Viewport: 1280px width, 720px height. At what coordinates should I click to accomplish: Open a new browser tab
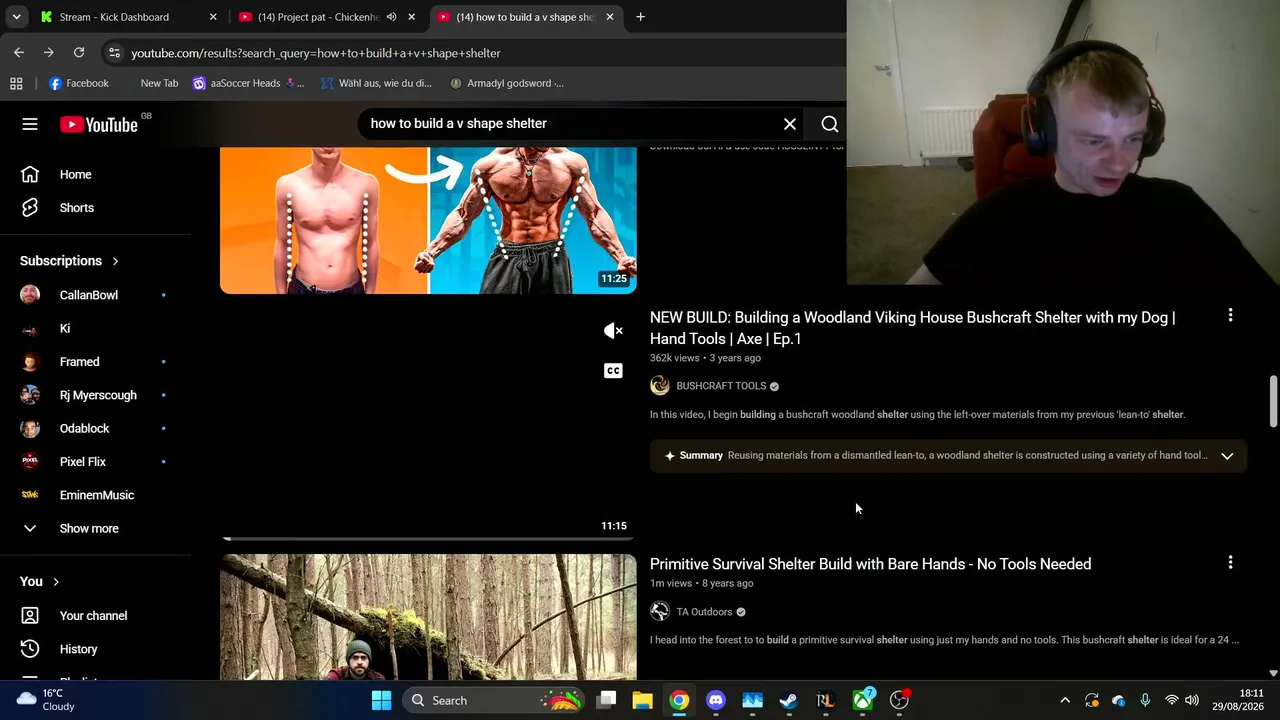(640, 17)
